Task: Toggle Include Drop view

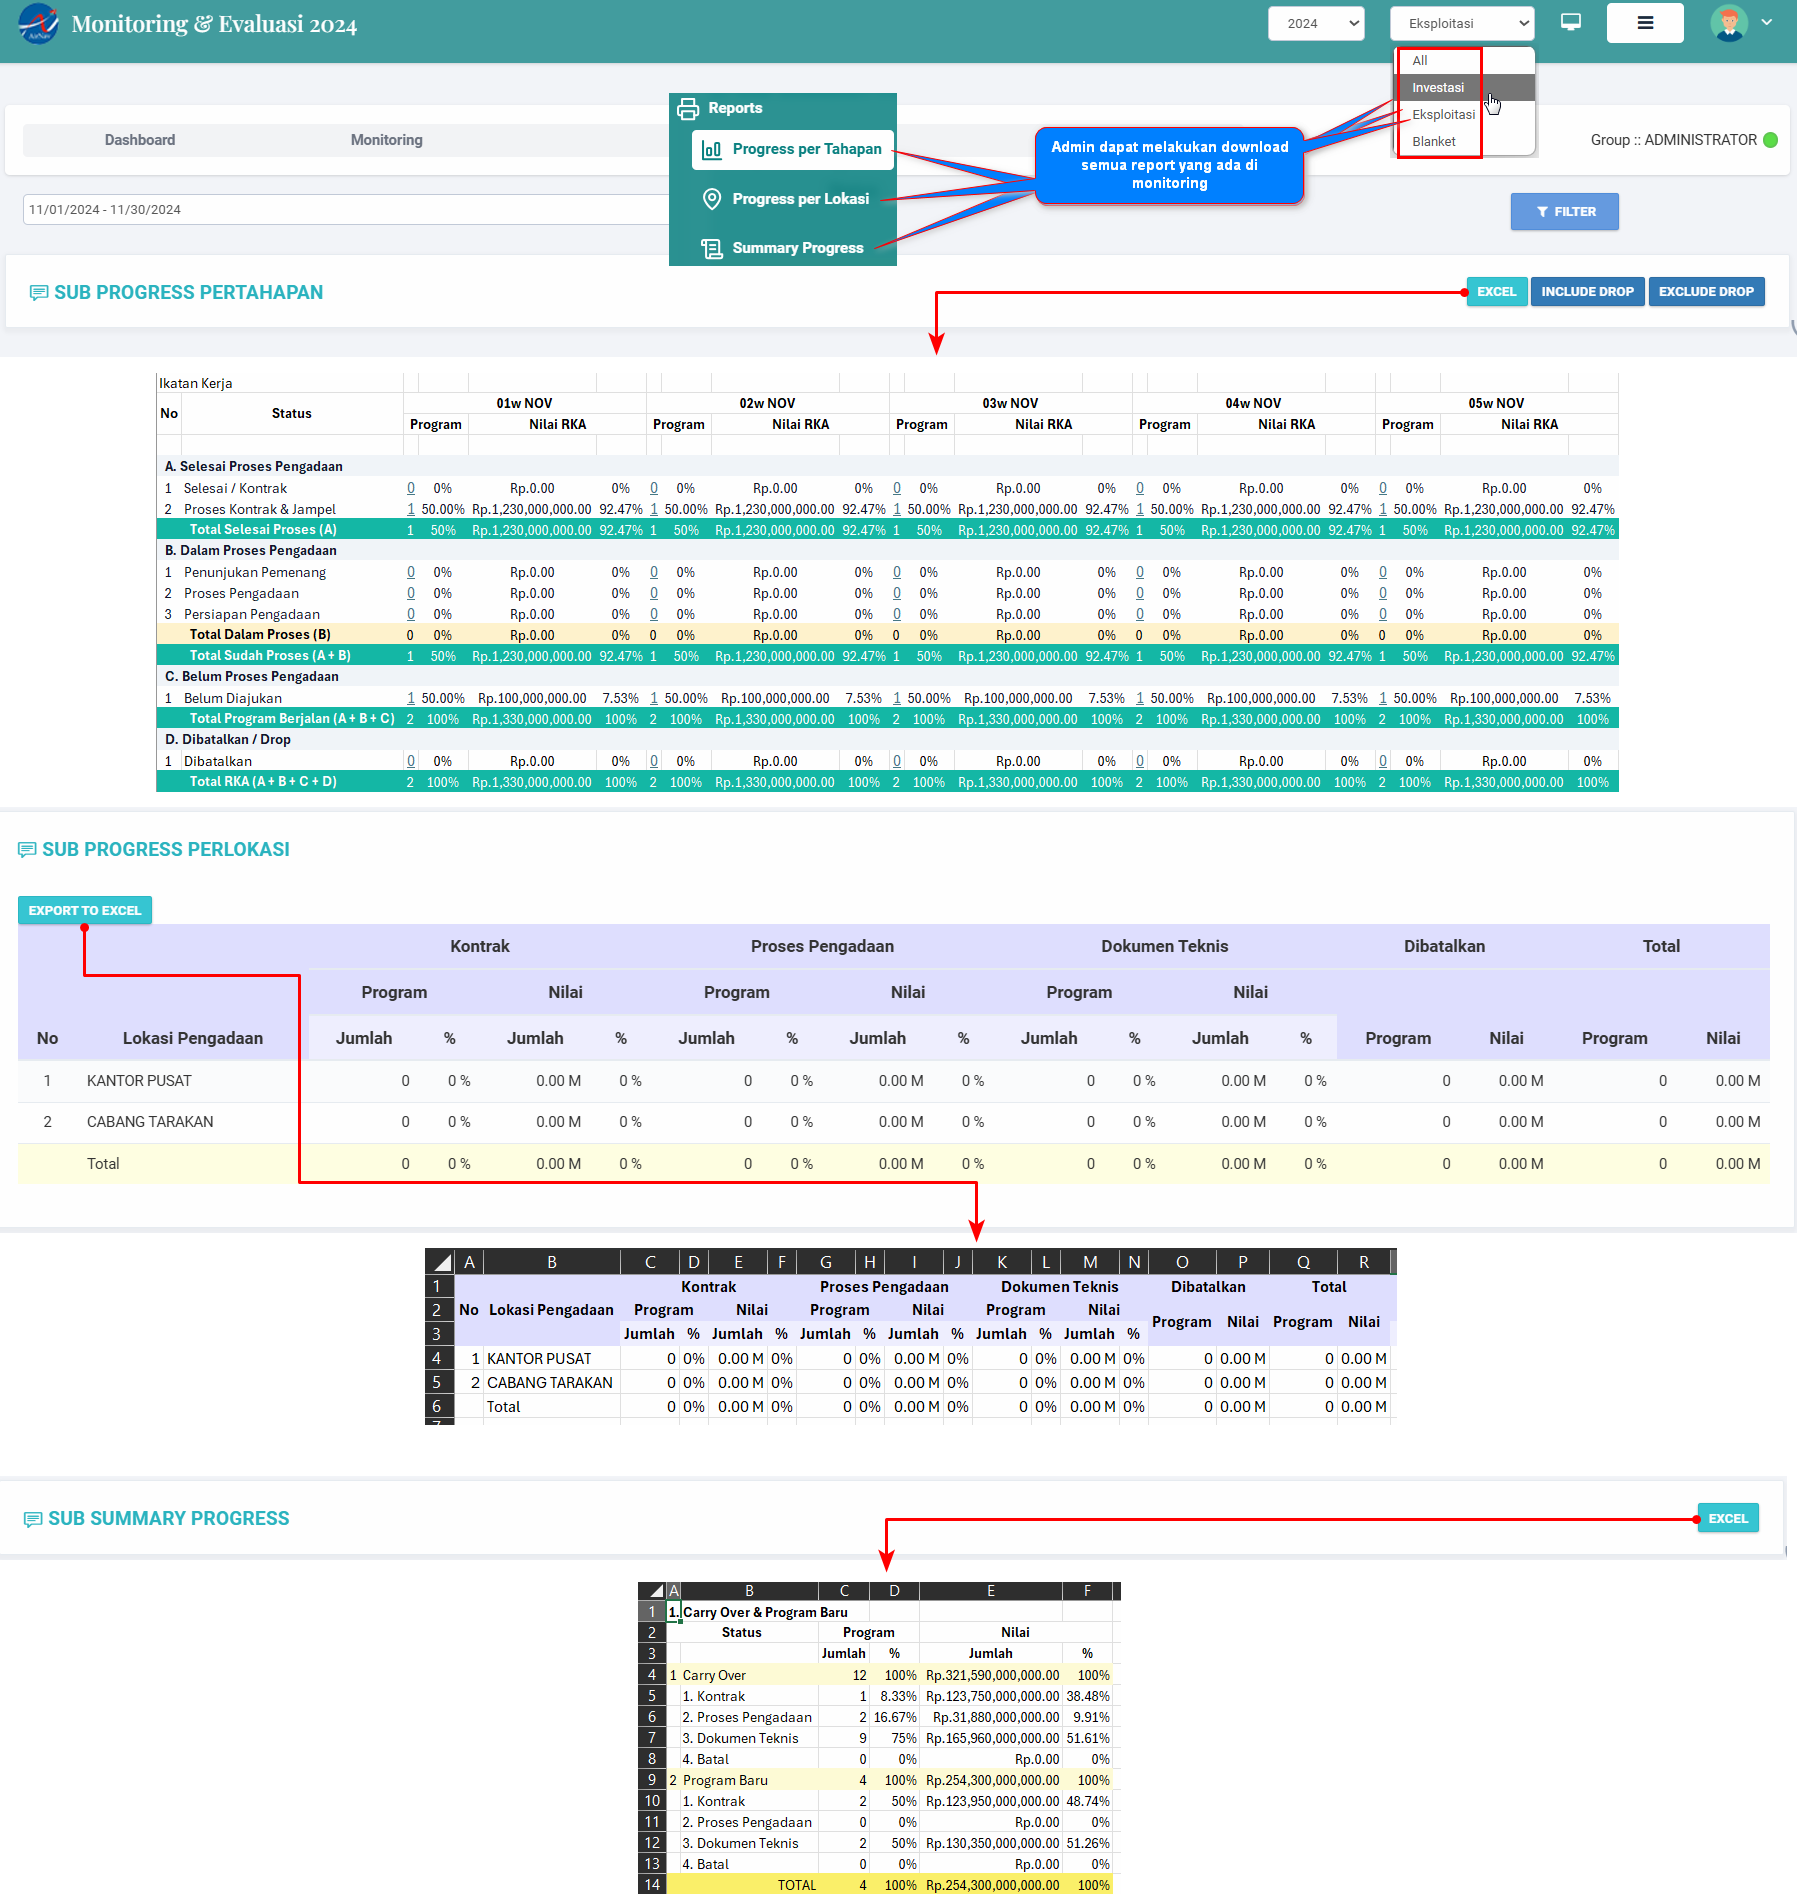Action: (x=1586, y=292)
